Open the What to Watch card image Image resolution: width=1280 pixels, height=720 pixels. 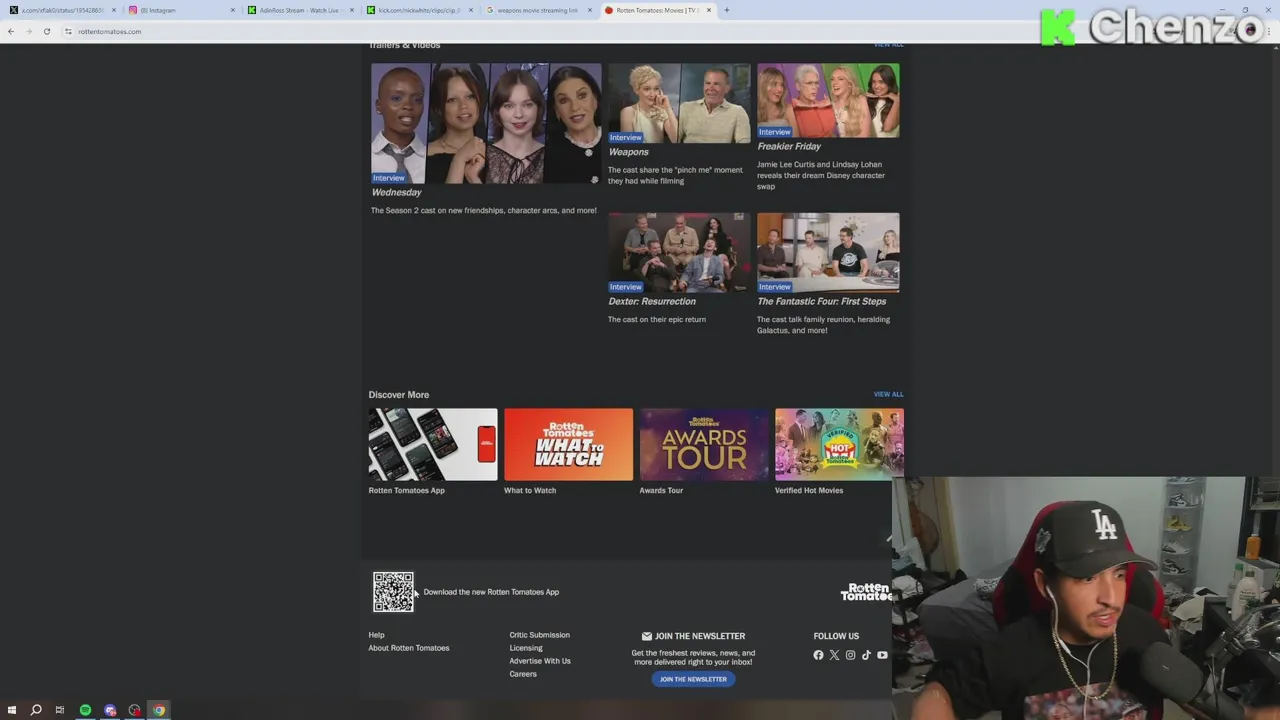[x=568, y=444]
